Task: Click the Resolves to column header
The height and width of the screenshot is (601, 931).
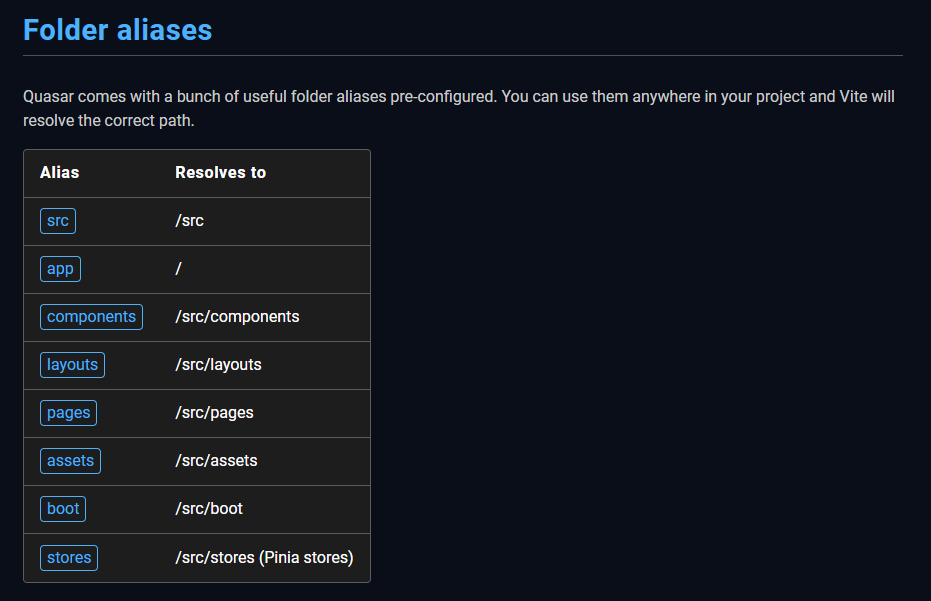Action: point(220,173)
